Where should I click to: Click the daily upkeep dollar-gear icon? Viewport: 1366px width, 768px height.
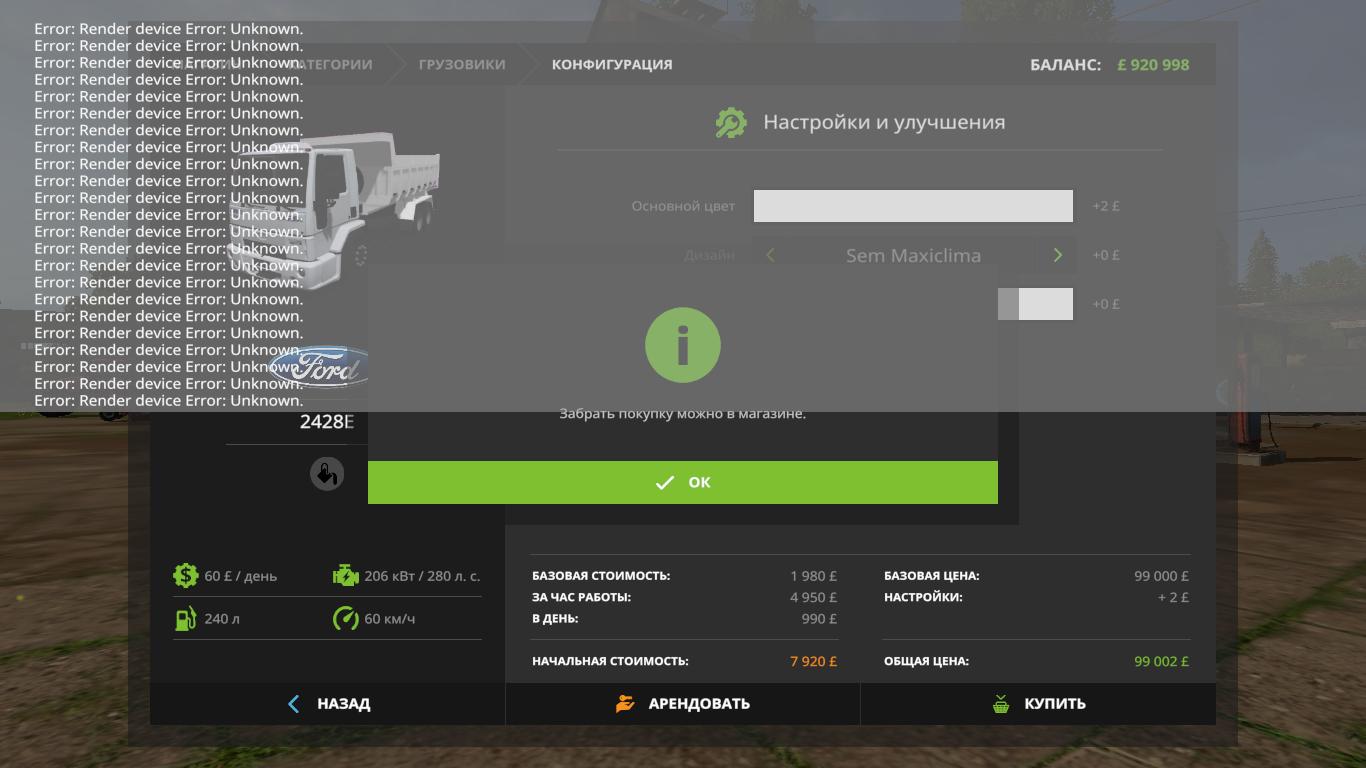click(185, 576)
